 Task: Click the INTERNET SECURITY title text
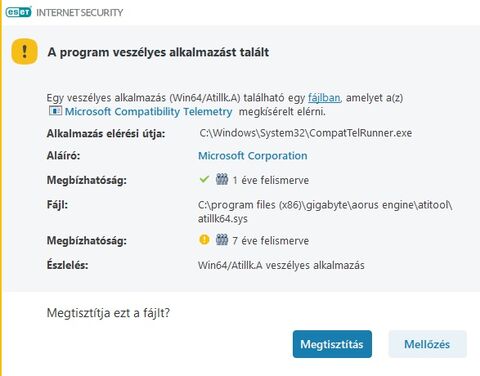click(x=80, y=13)
